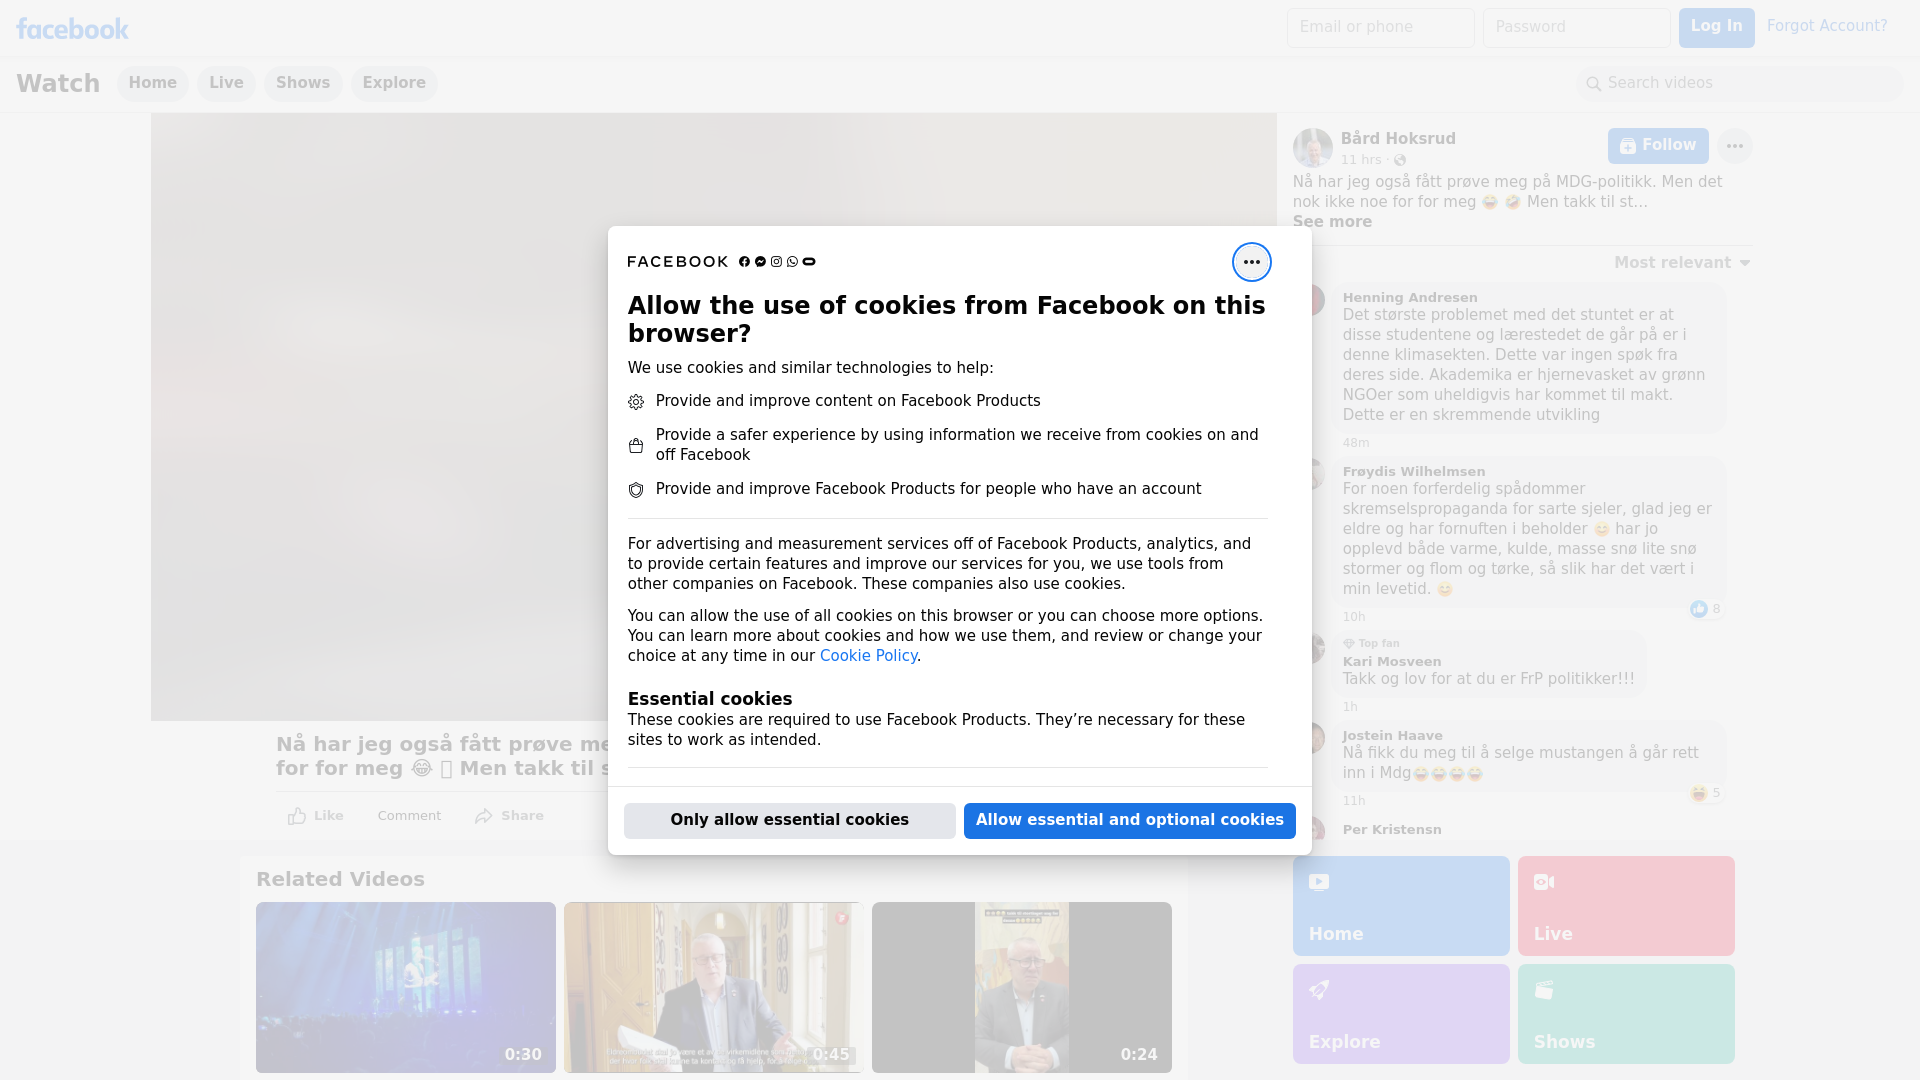The image size is (1920, 1080).
Task: Click the Home video tile in sidebar
Action: 1400,905
